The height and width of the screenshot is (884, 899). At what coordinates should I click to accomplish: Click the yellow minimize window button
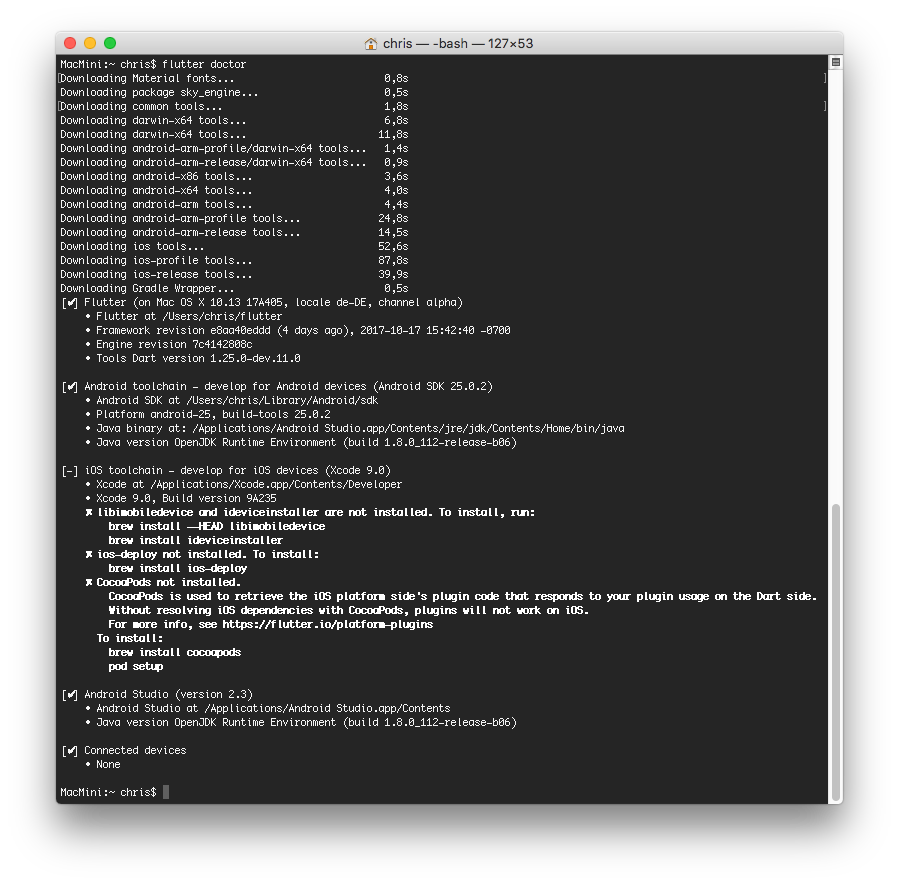point(90,43)
